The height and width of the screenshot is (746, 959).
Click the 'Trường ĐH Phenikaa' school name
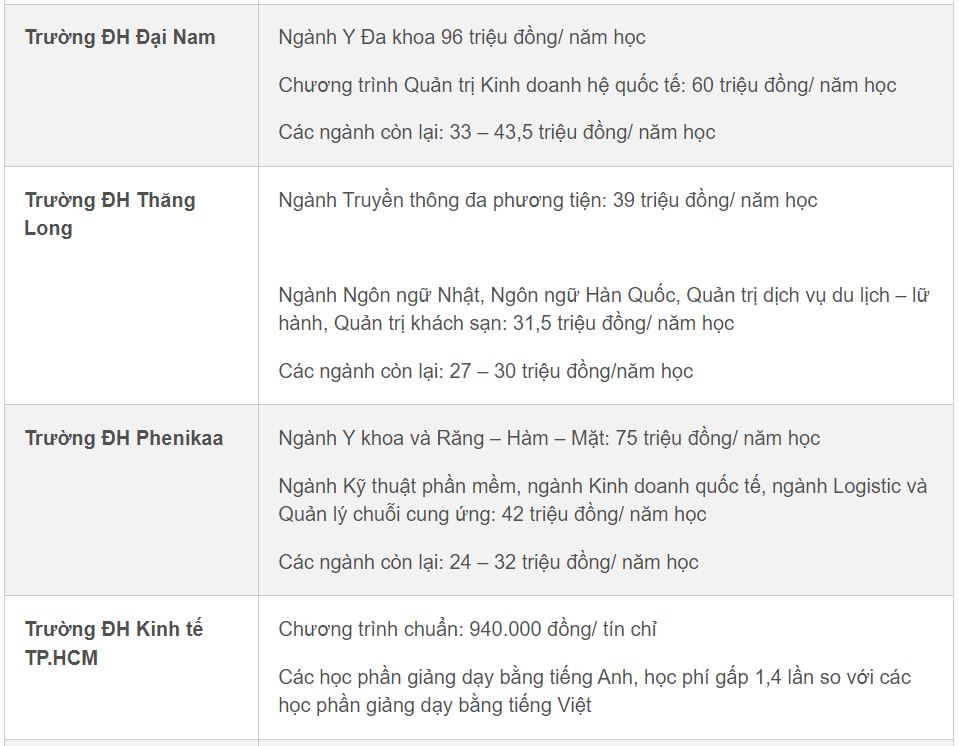click(x=124, y=439)
